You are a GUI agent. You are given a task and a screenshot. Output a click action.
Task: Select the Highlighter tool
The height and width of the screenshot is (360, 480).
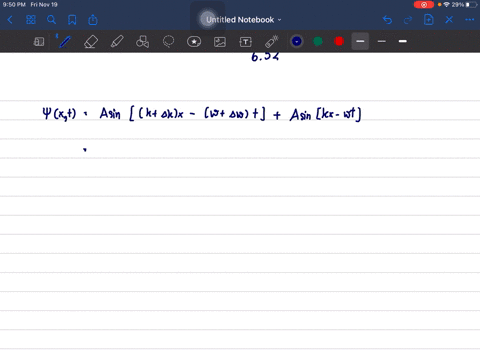click(x=117, y=42)
